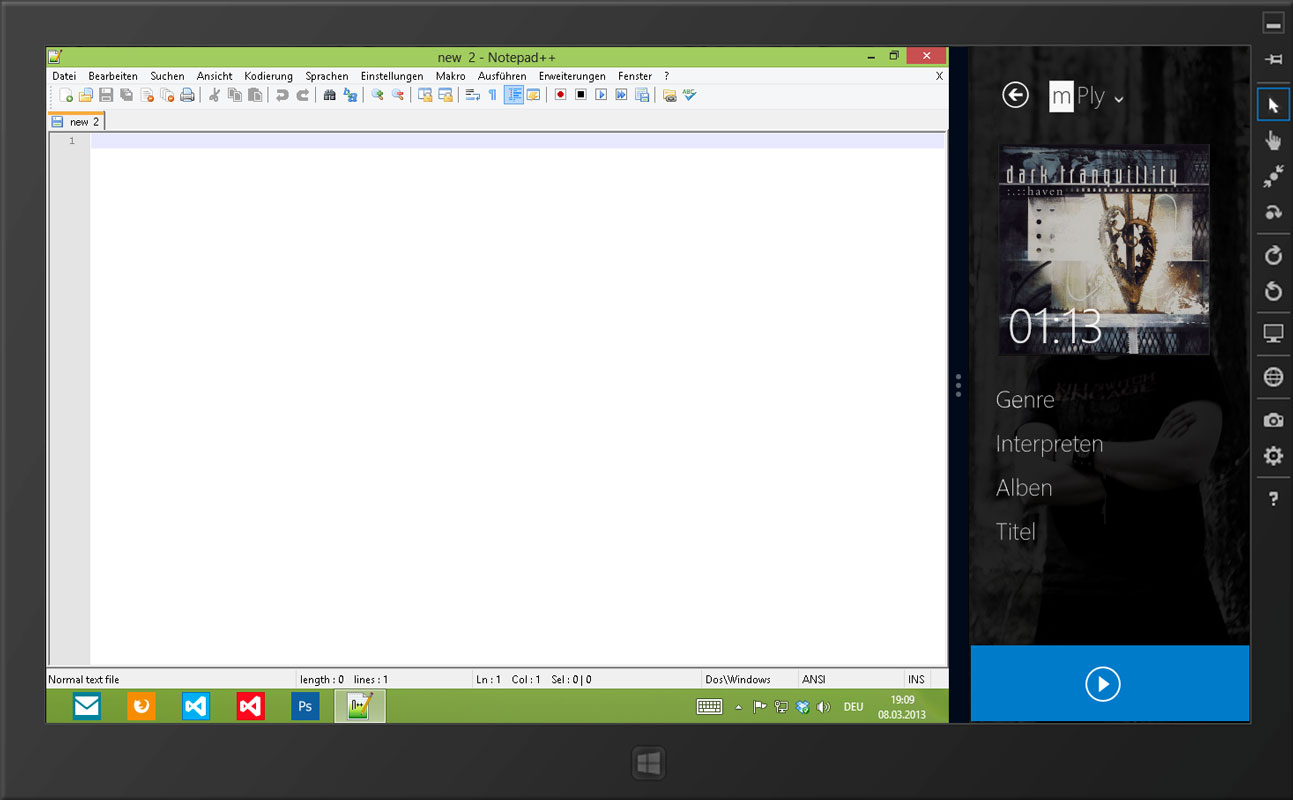The image size is (1293, 800).
Task: Expand the mPly title dropdown chevron
Action: 1119,98
